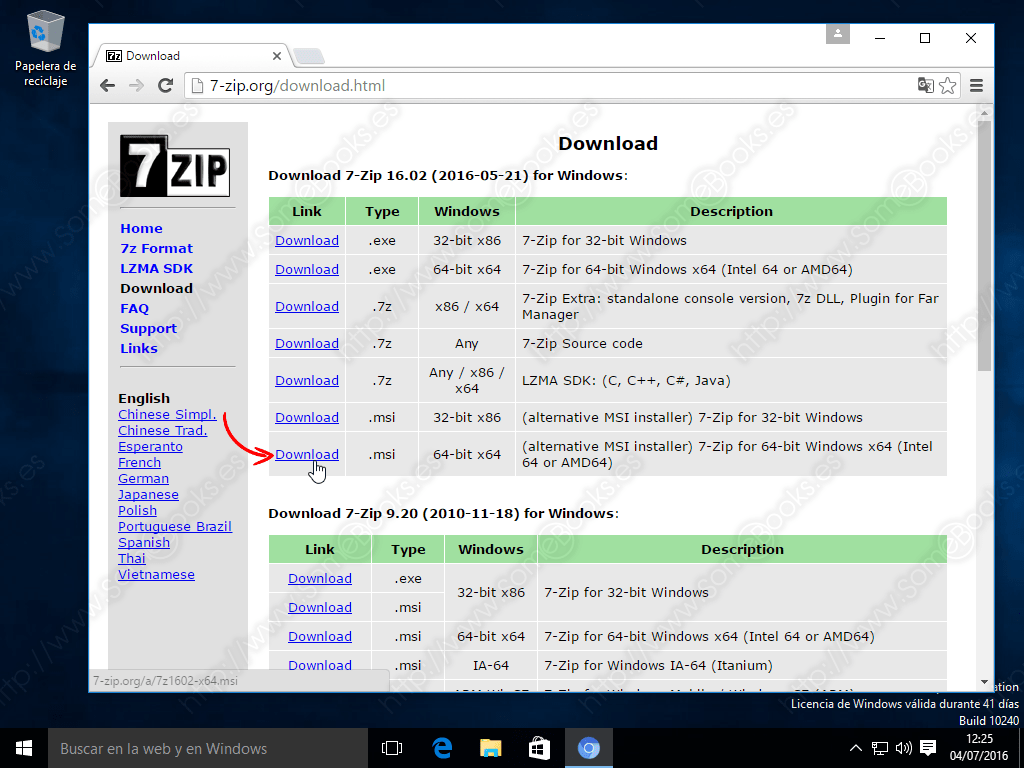1024x768 pixels.
Task: Open the Spanish language version
Action: (144, 542)
